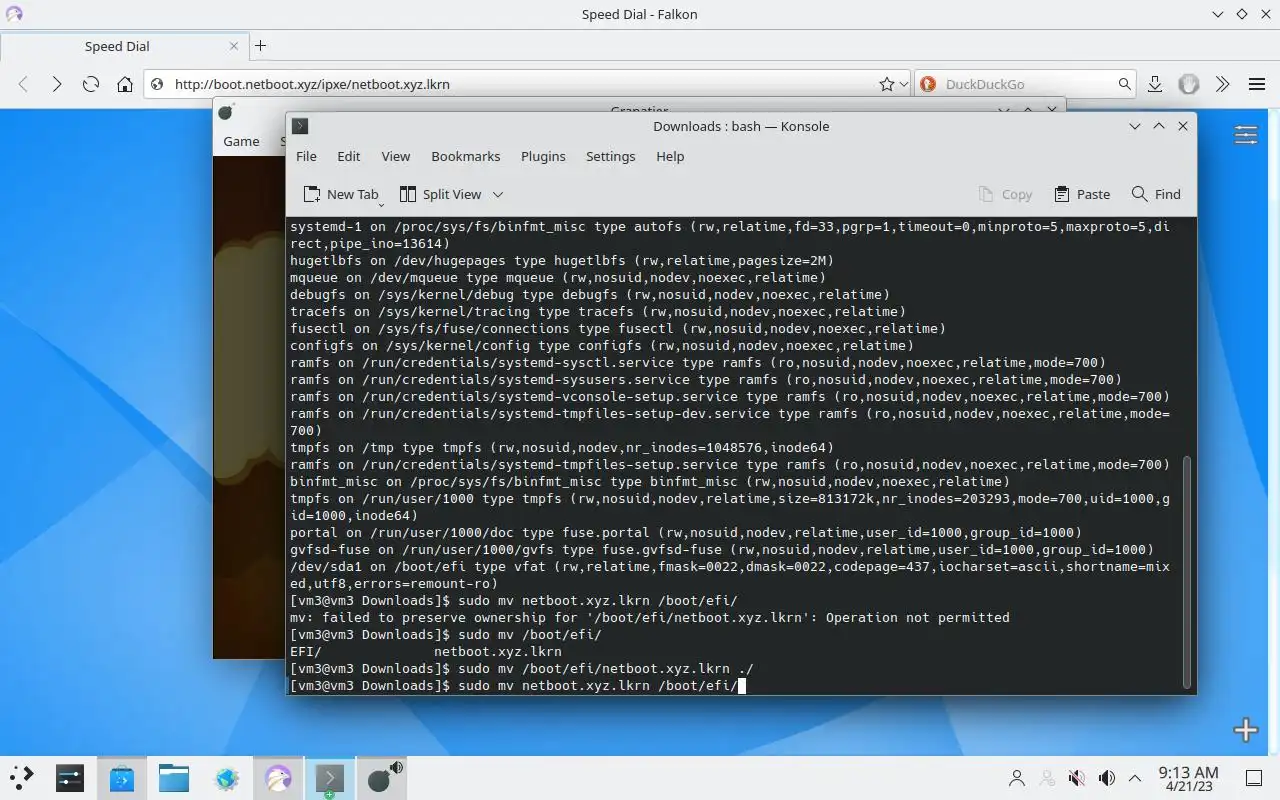Open Dolphin file manager from taskbar

(174, 777)
